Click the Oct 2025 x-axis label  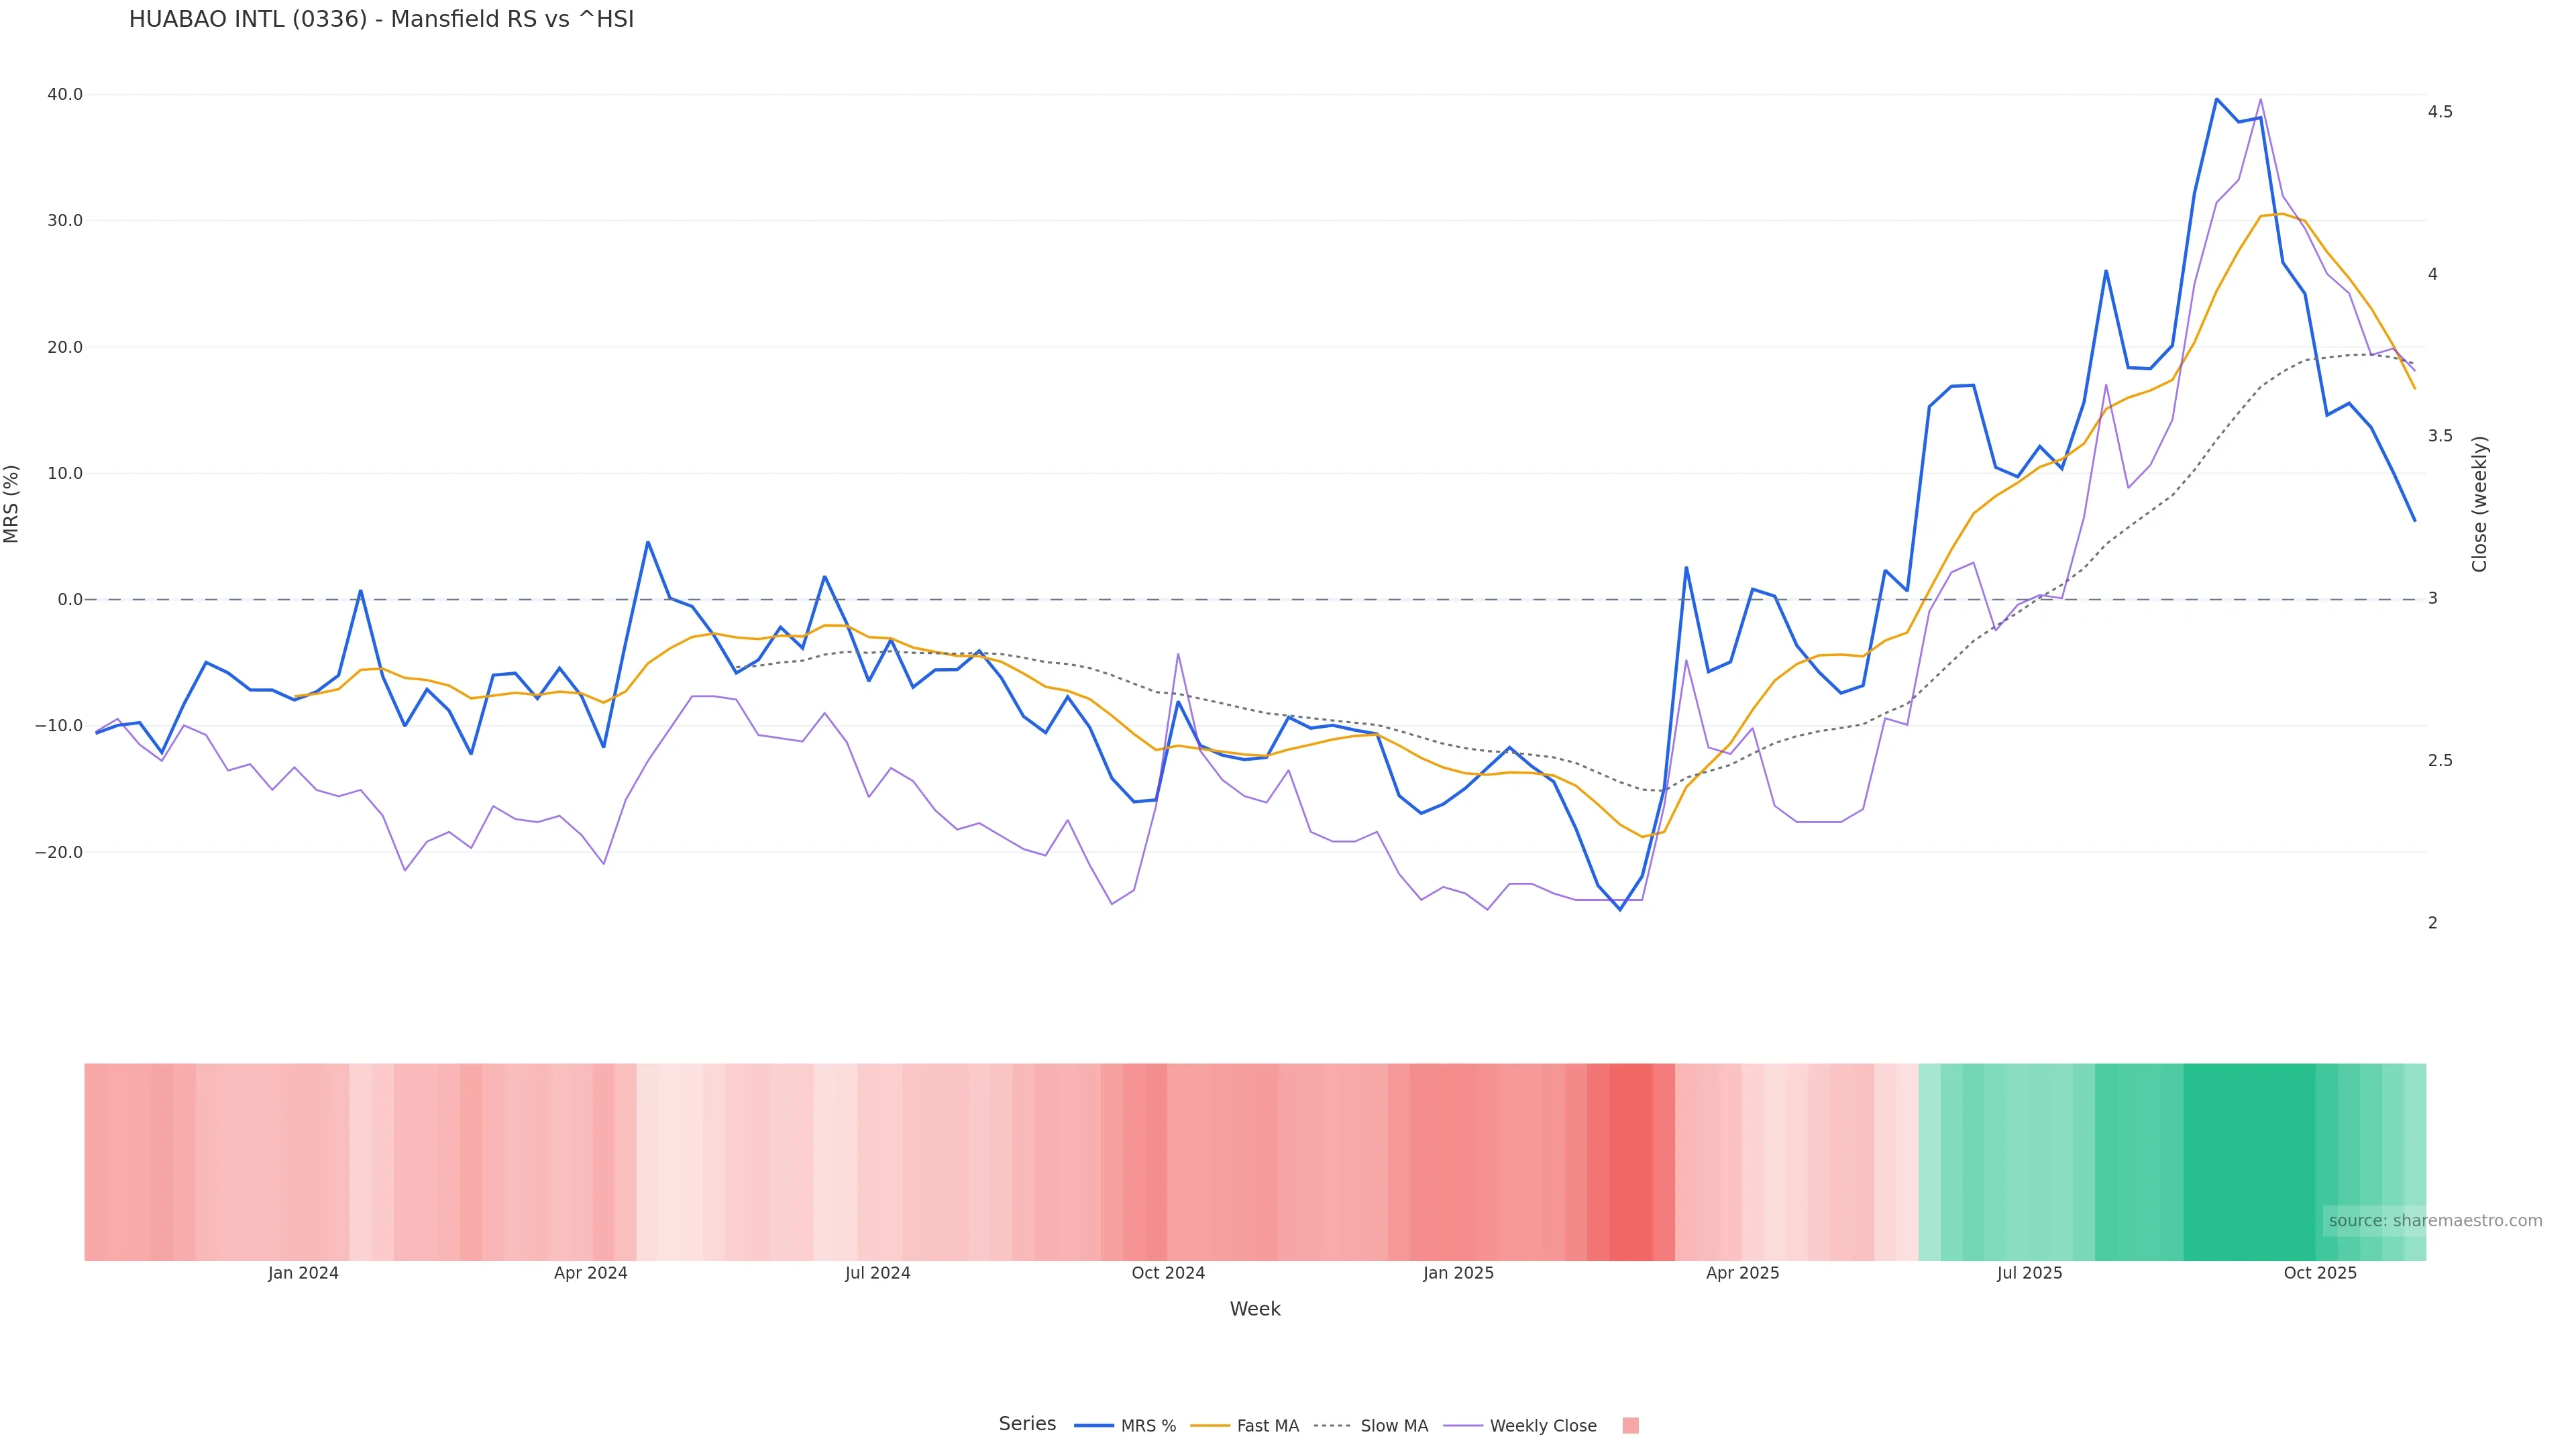pos(2320,1273)
